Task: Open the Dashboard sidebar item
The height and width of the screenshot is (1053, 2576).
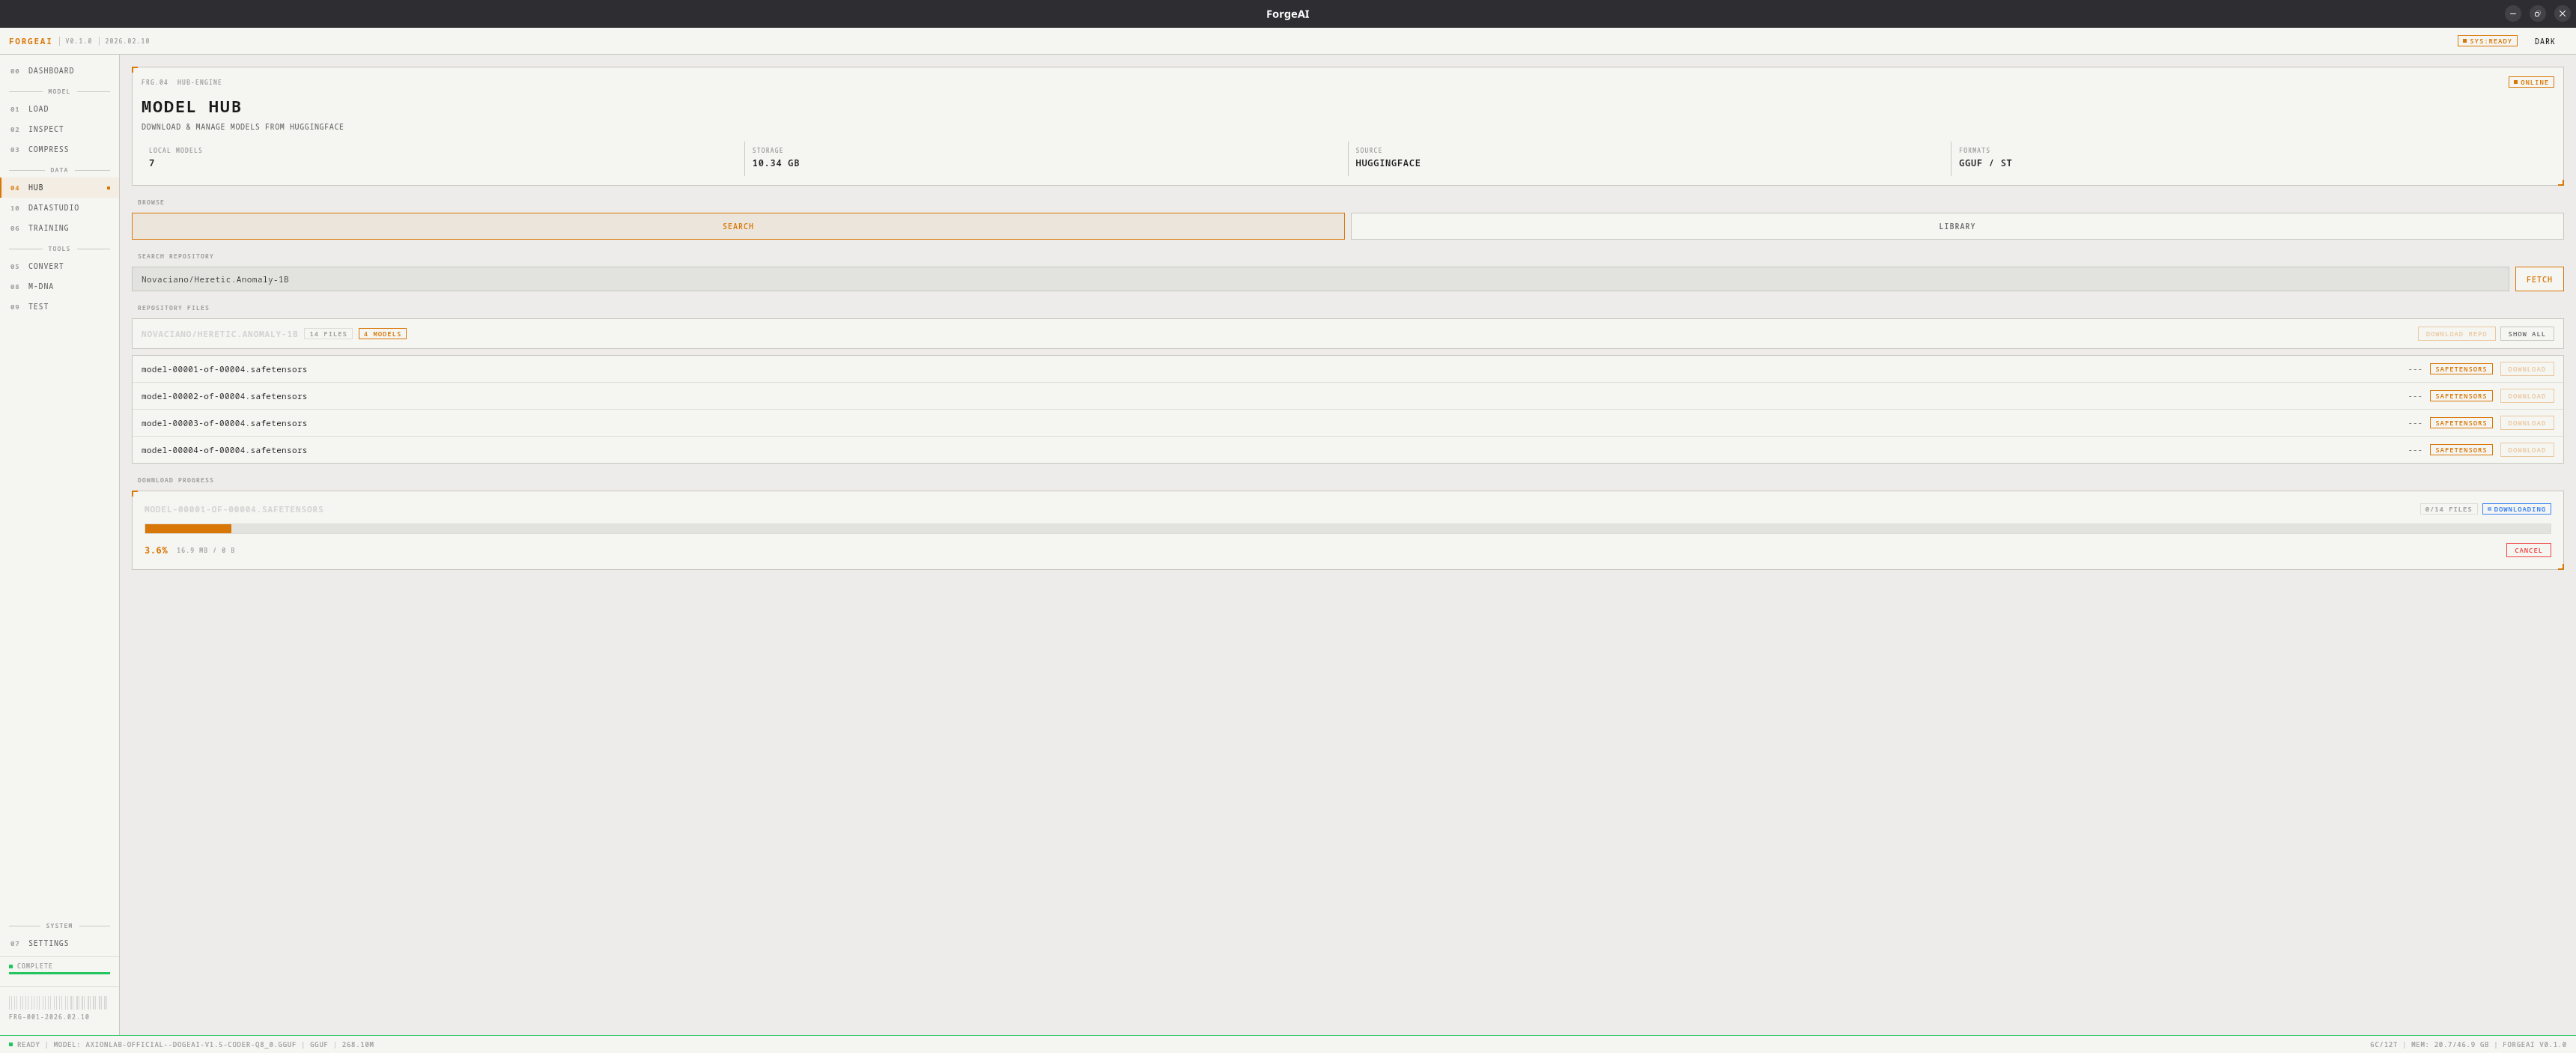Action: (x=51, y=71)
